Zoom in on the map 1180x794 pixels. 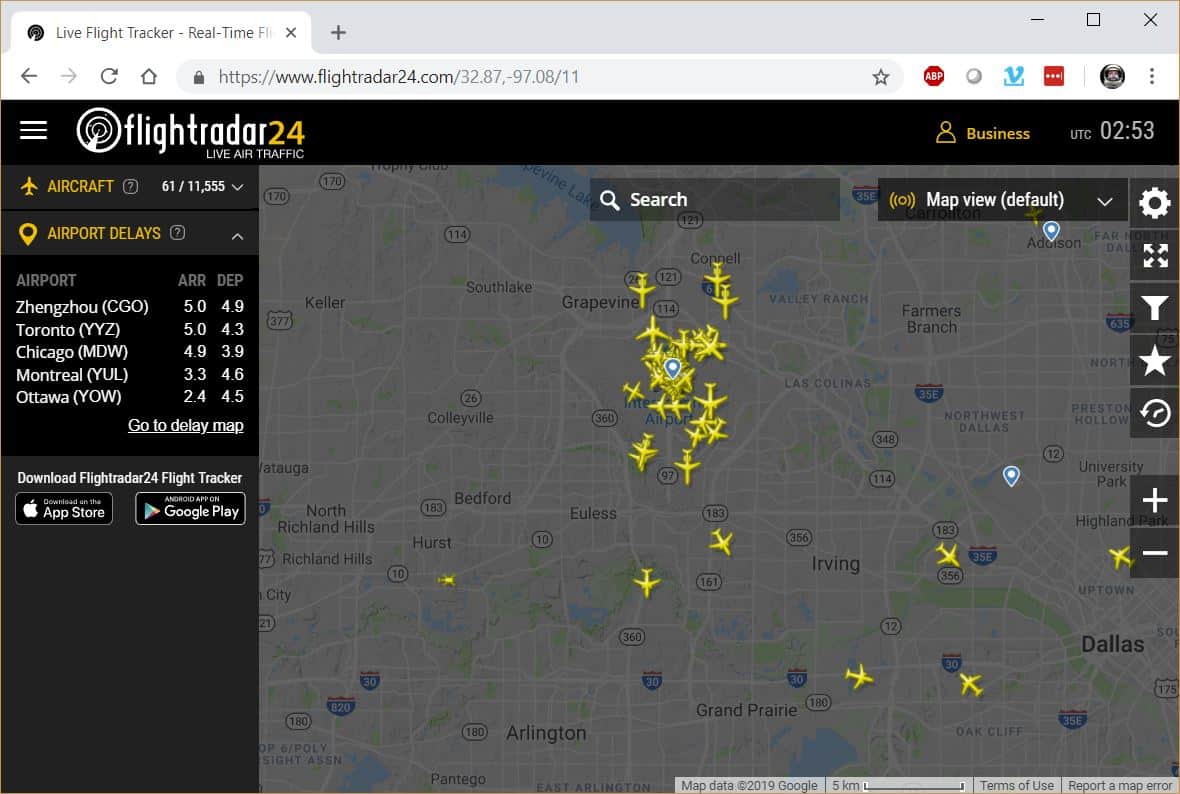coord(1154,500)
